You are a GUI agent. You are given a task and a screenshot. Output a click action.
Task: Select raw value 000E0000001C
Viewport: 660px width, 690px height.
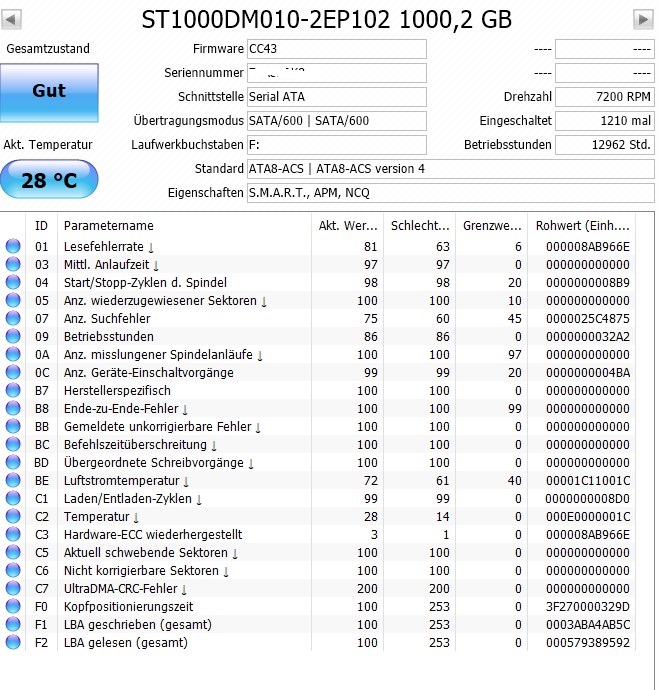[588, 517]
